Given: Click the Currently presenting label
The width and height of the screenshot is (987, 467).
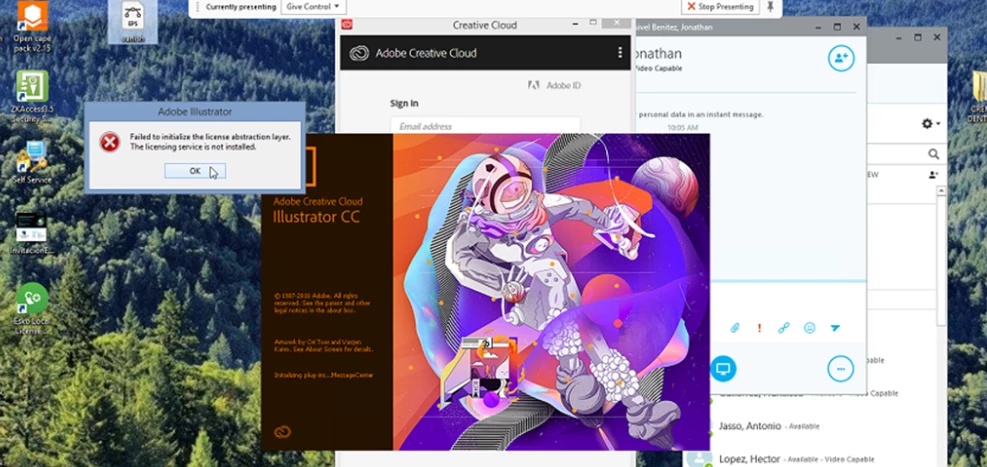Looking at the screenshot, I should tap(241, 7).
